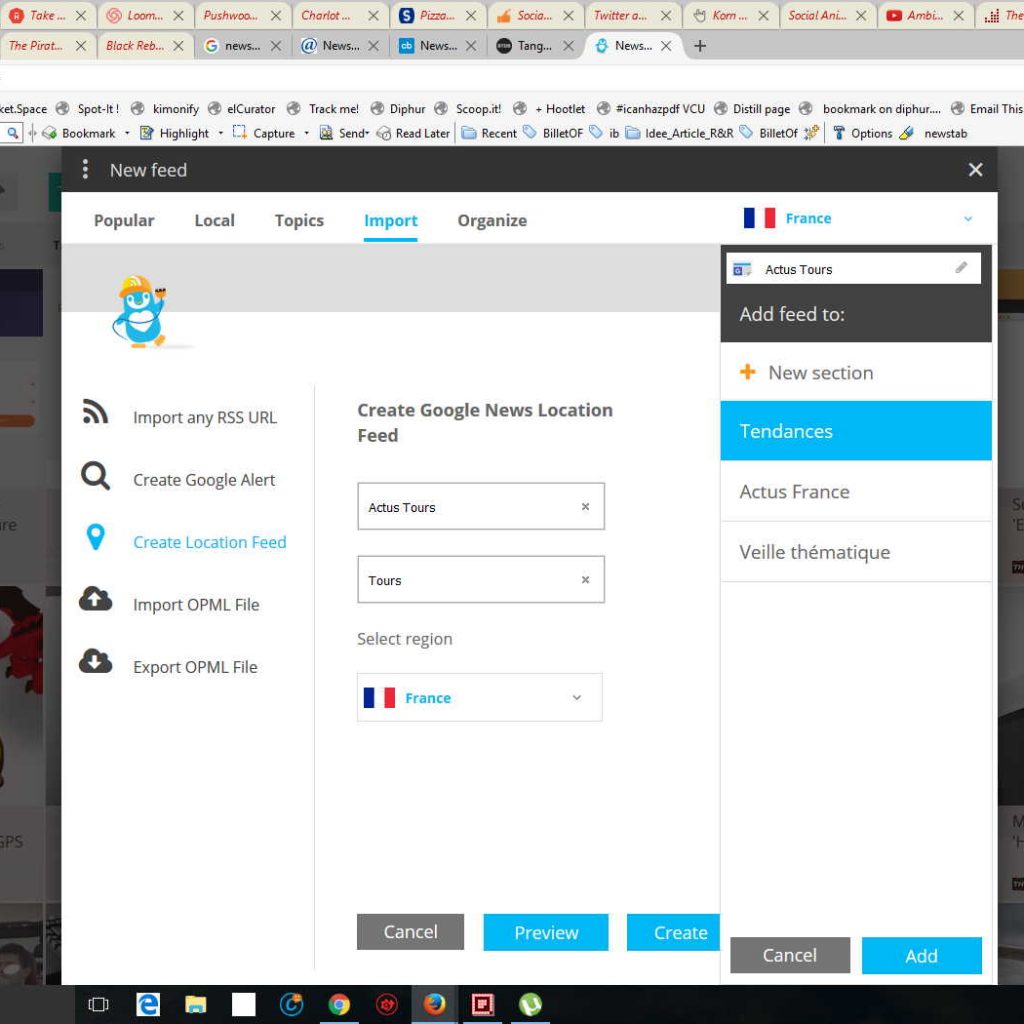This screenshot has height=1024, width=1024.
Task: Open a new browser tab
Action: pos(699,46)
